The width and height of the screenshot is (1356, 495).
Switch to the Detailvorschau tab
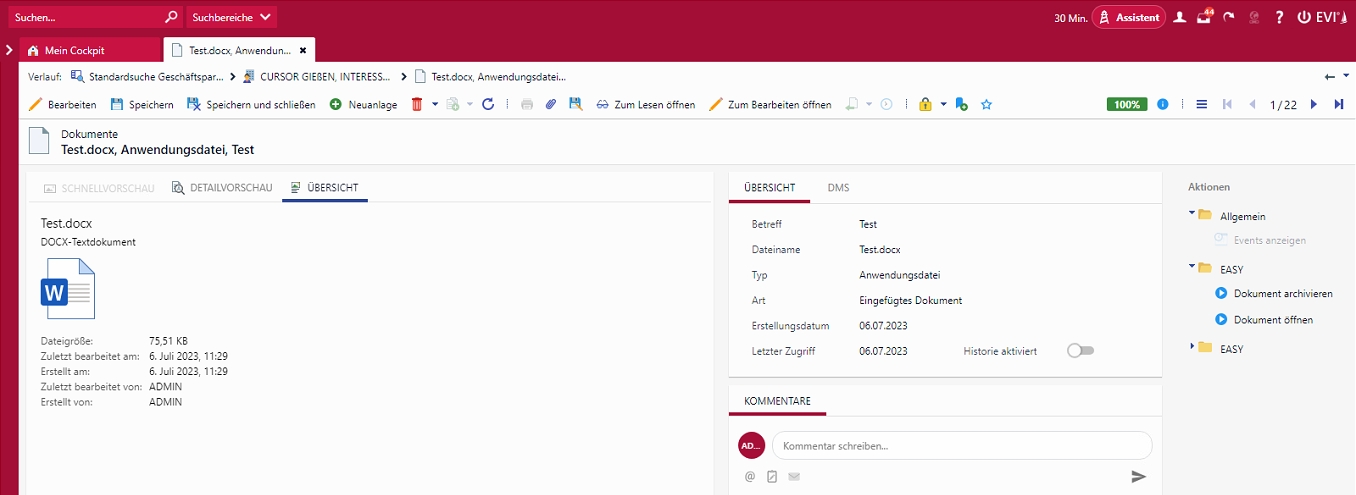(x=221, y=187)
